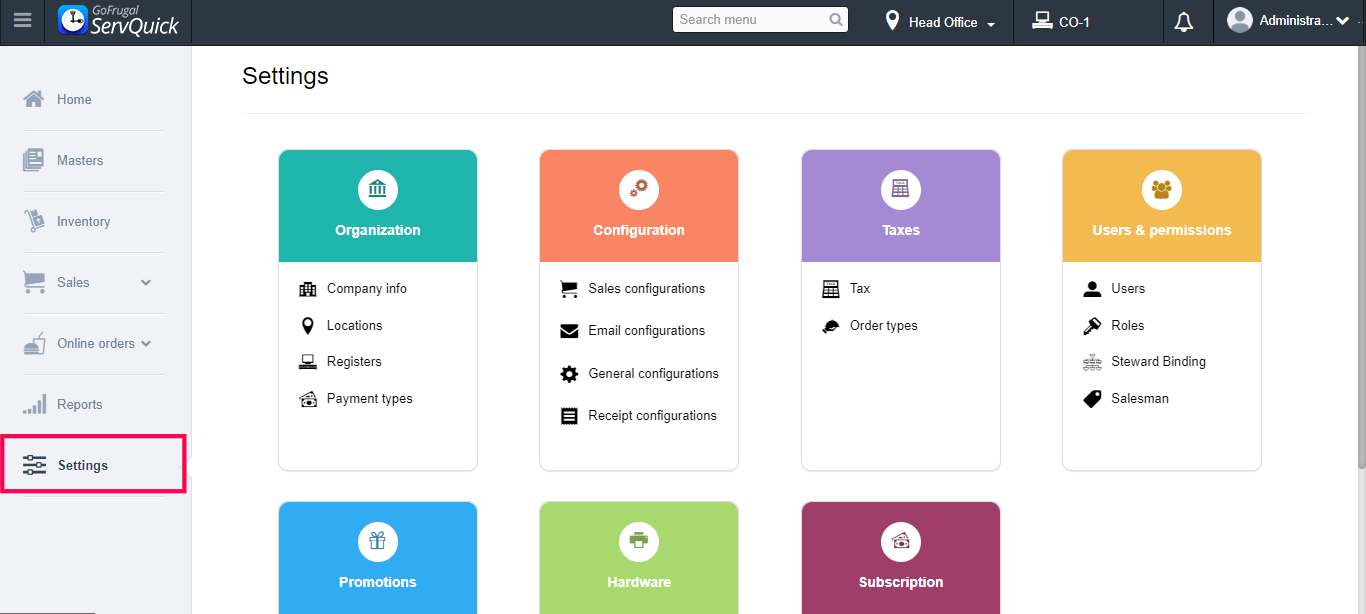This screenshot has width=1366, height=614.
Task: Click the Subscription money icon
Action: 901,542
